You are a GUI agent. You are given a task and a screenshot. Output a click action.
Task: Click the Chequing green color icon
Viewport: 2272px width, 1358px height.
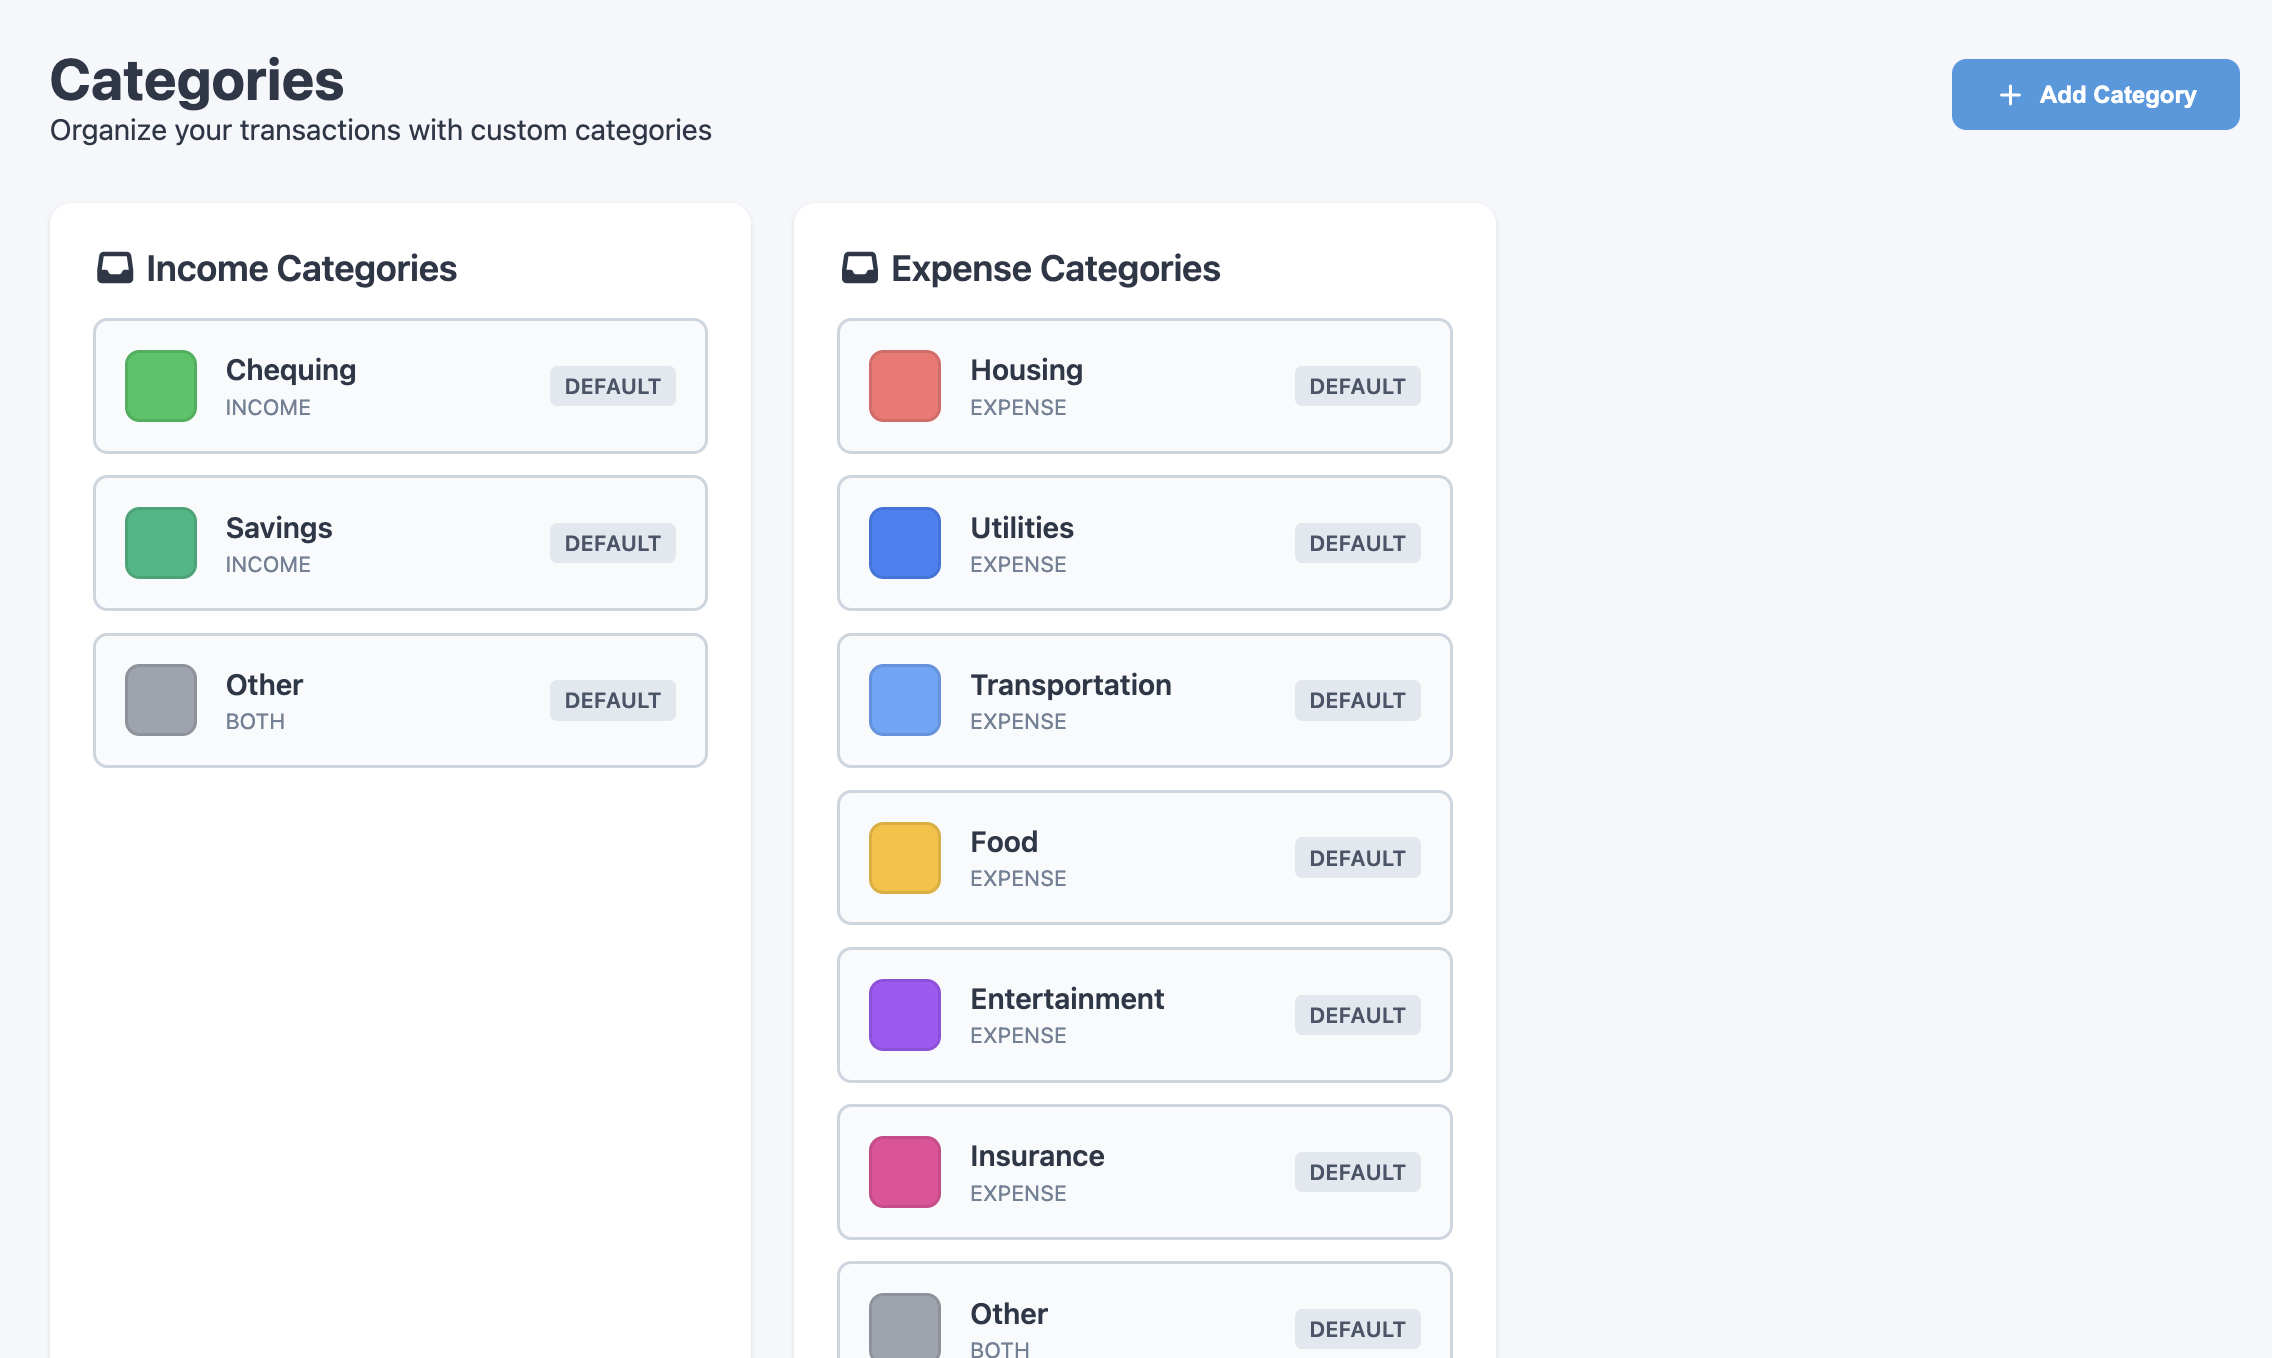point(160,386)
